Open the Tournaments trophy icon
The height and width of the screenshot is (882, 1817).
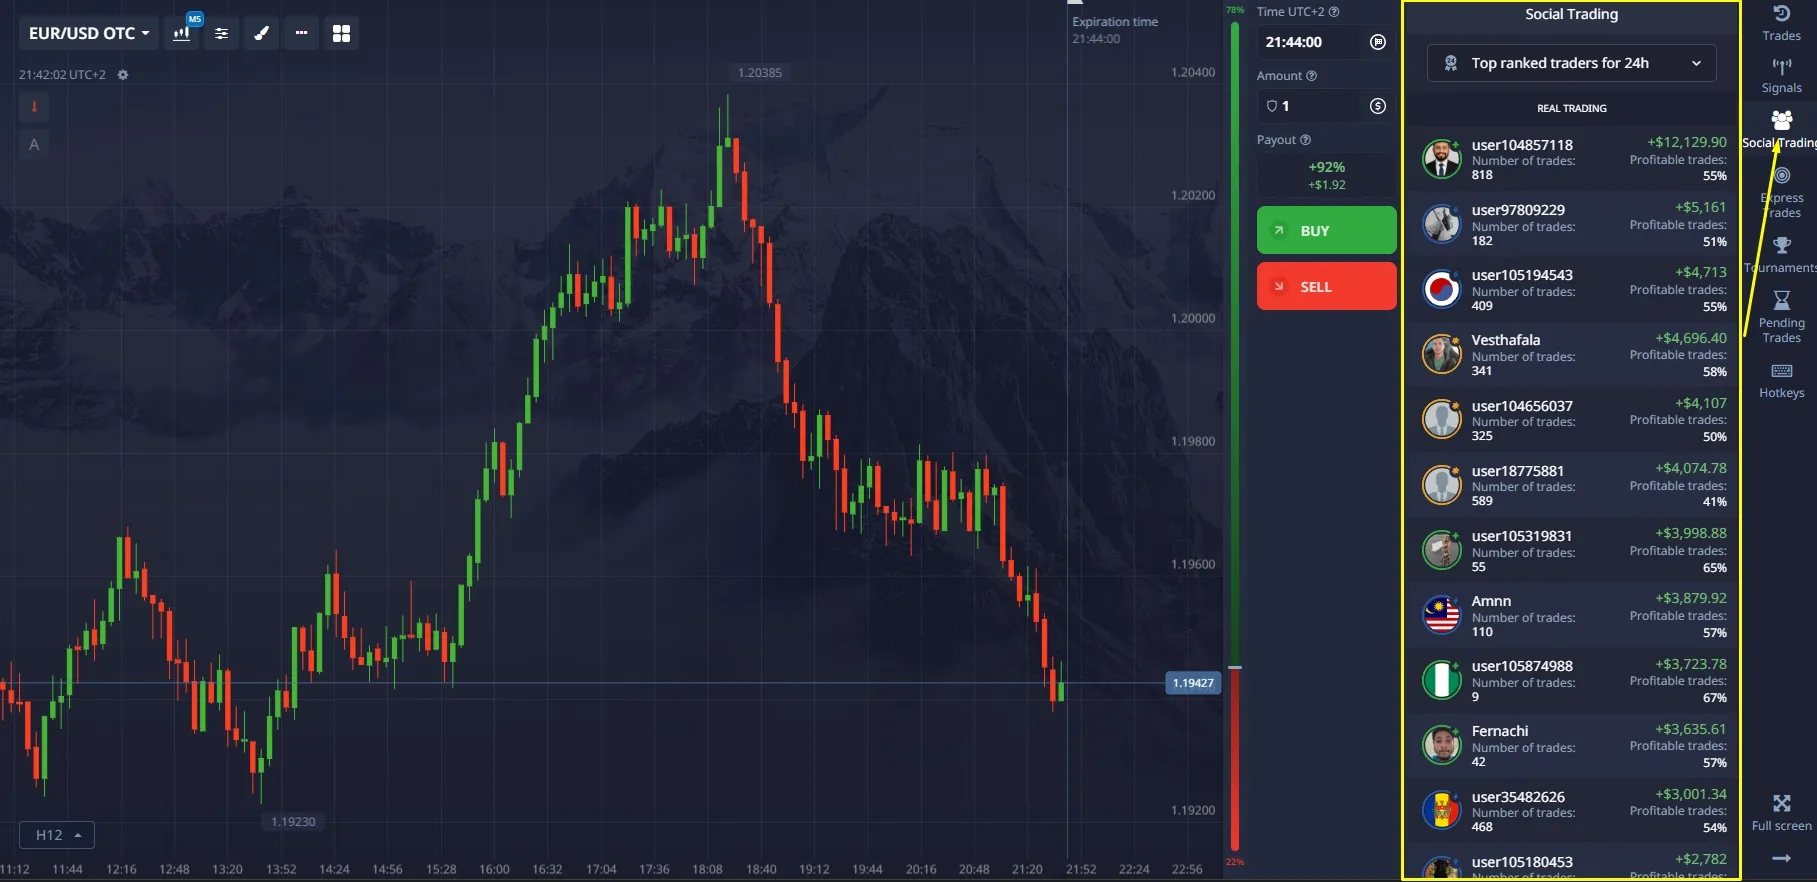click(x=1781, y=254)
